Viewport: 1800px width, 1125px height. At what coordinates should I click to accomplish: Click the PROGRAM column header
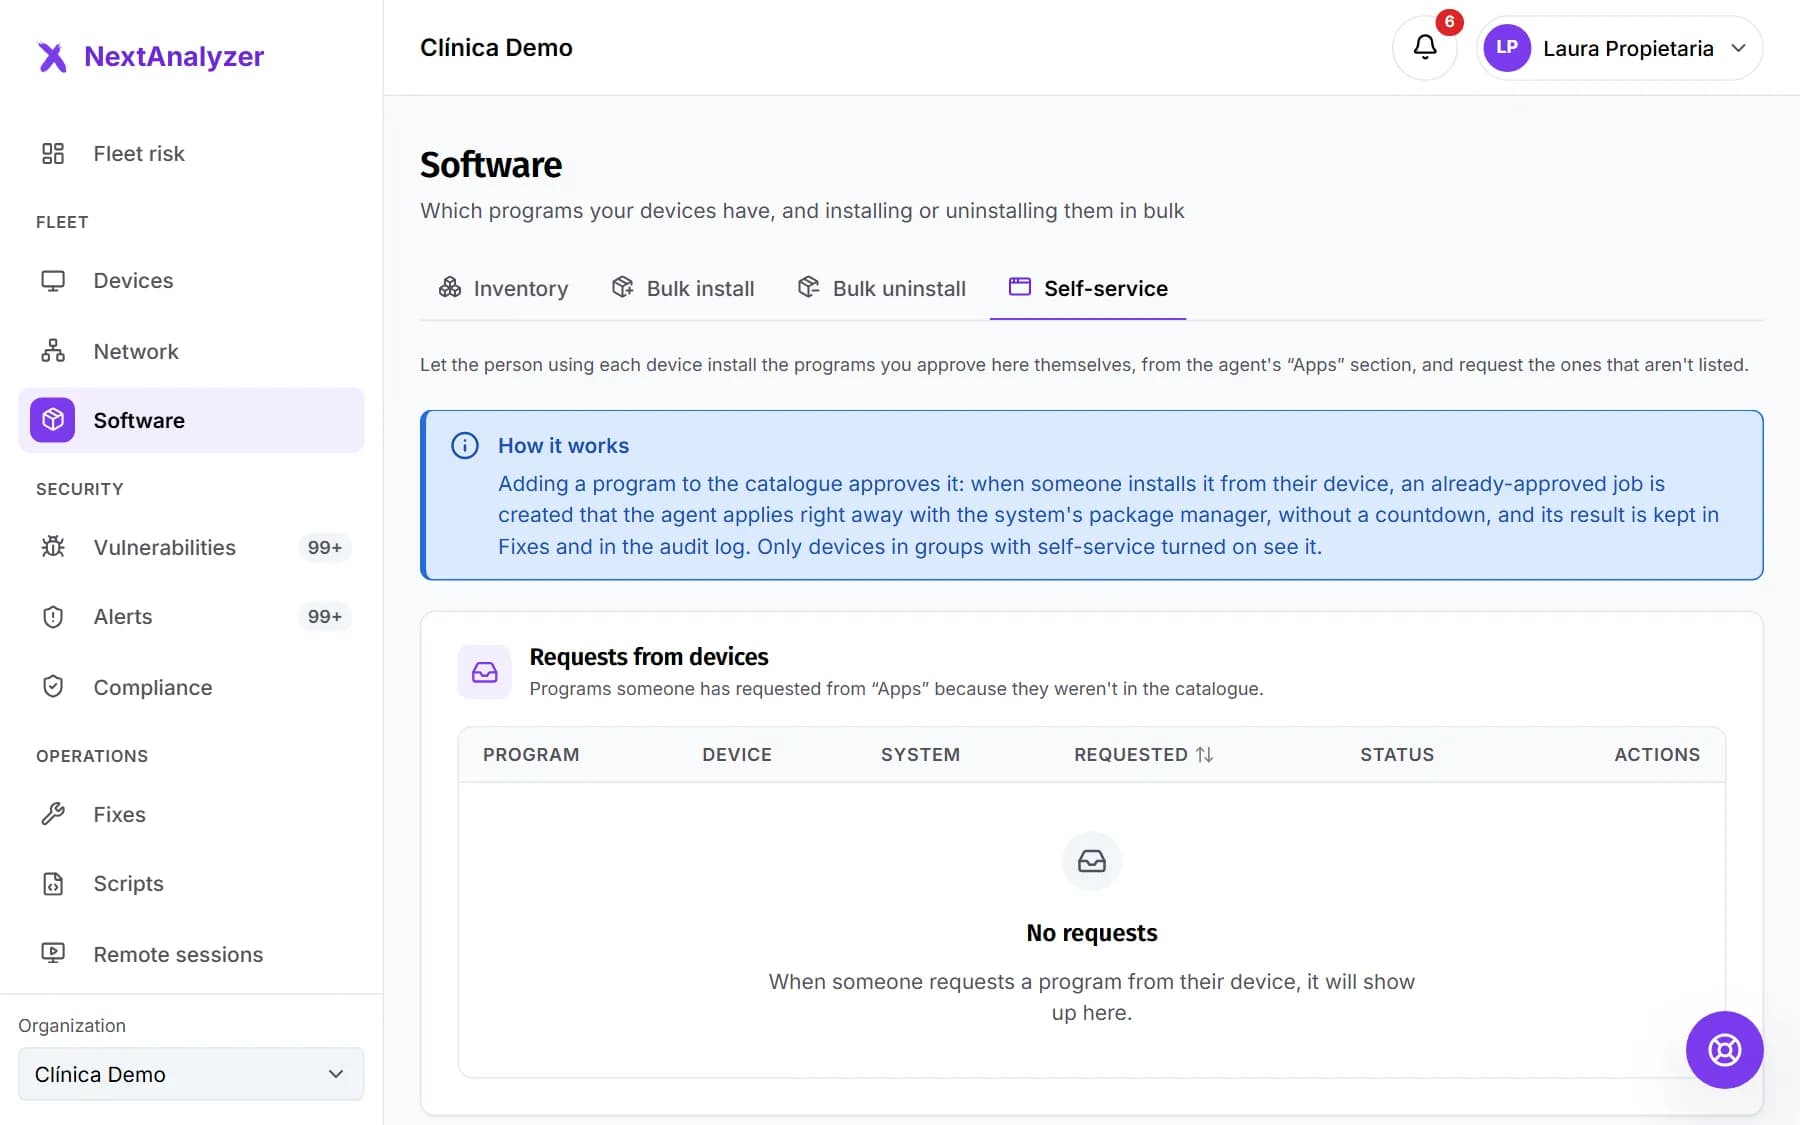(x=531, y=755)
